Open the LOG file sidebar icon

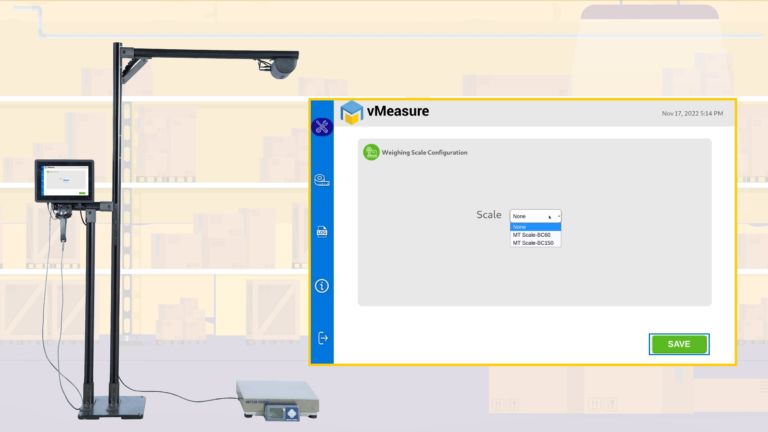click(322, 232)
